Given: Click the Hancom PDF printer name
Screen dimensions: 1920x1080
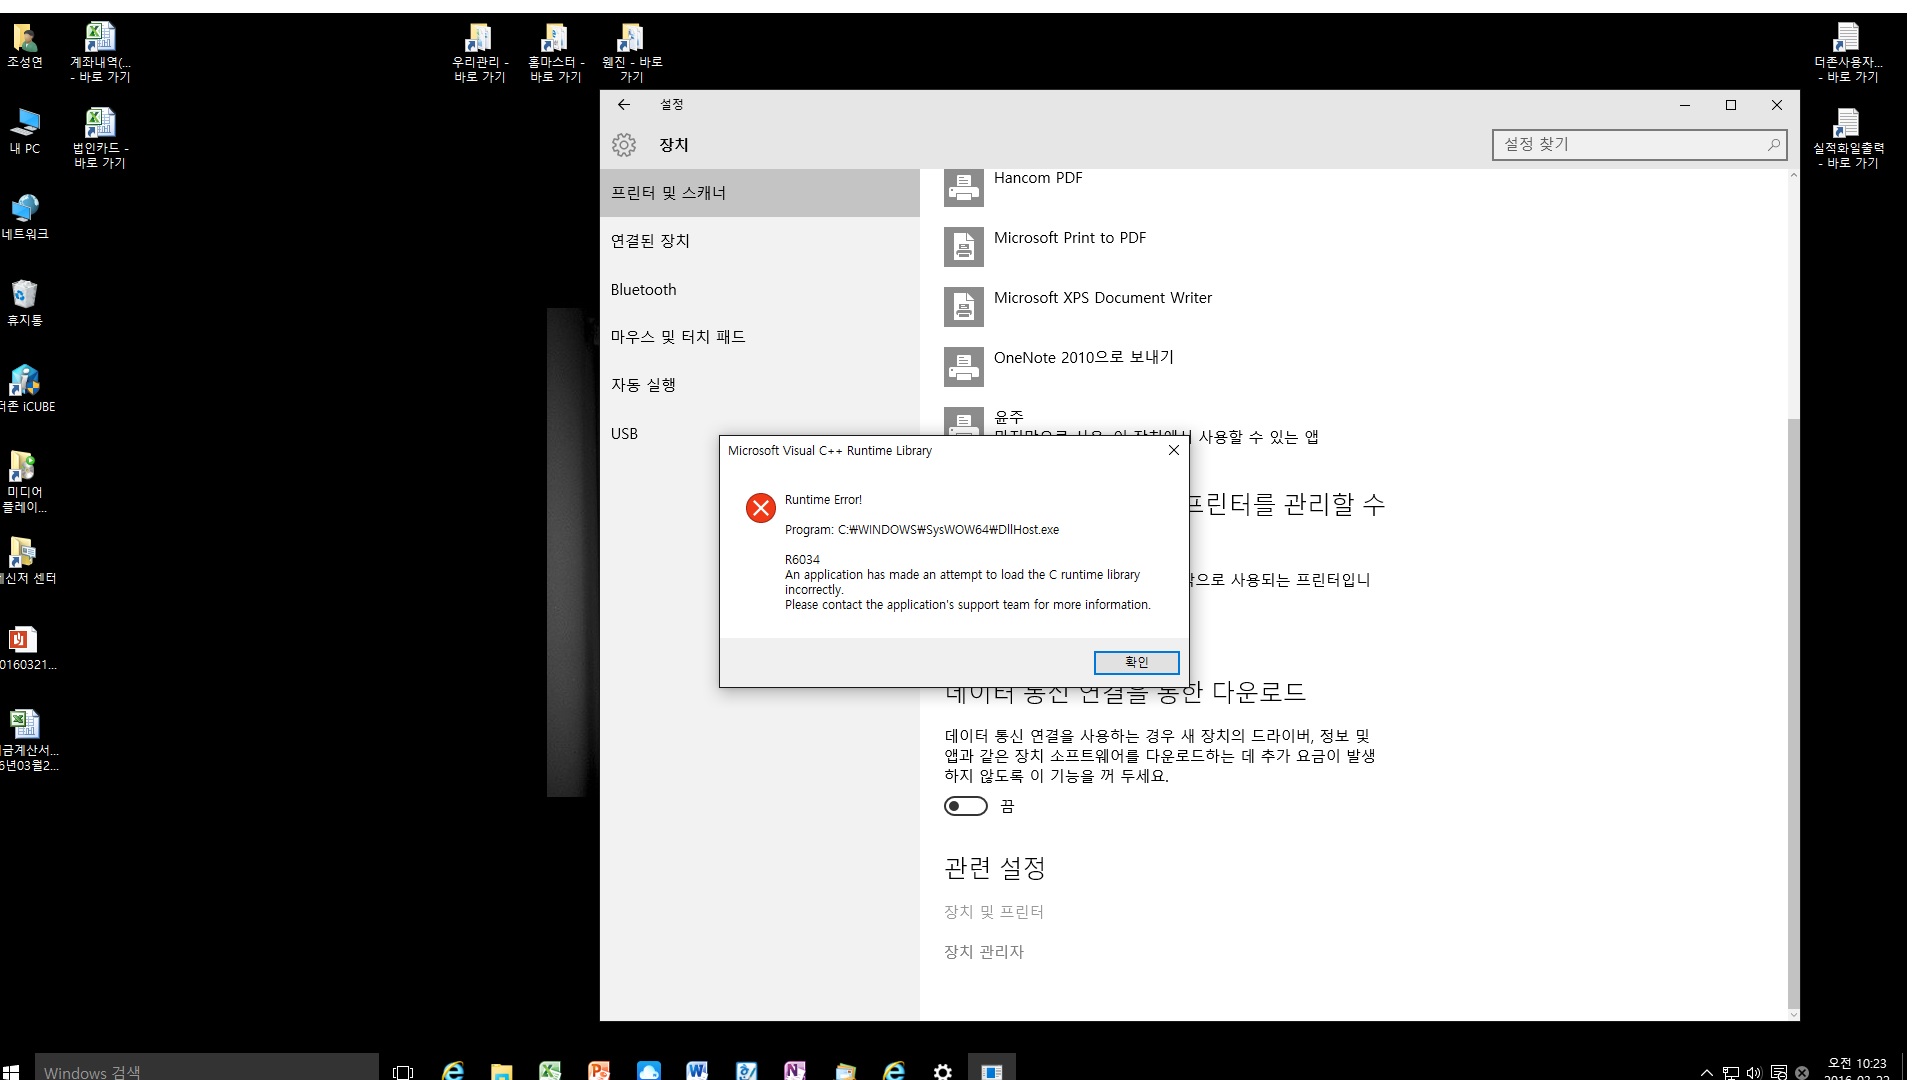Looking at the screenshot, I should coord(1038,178).
